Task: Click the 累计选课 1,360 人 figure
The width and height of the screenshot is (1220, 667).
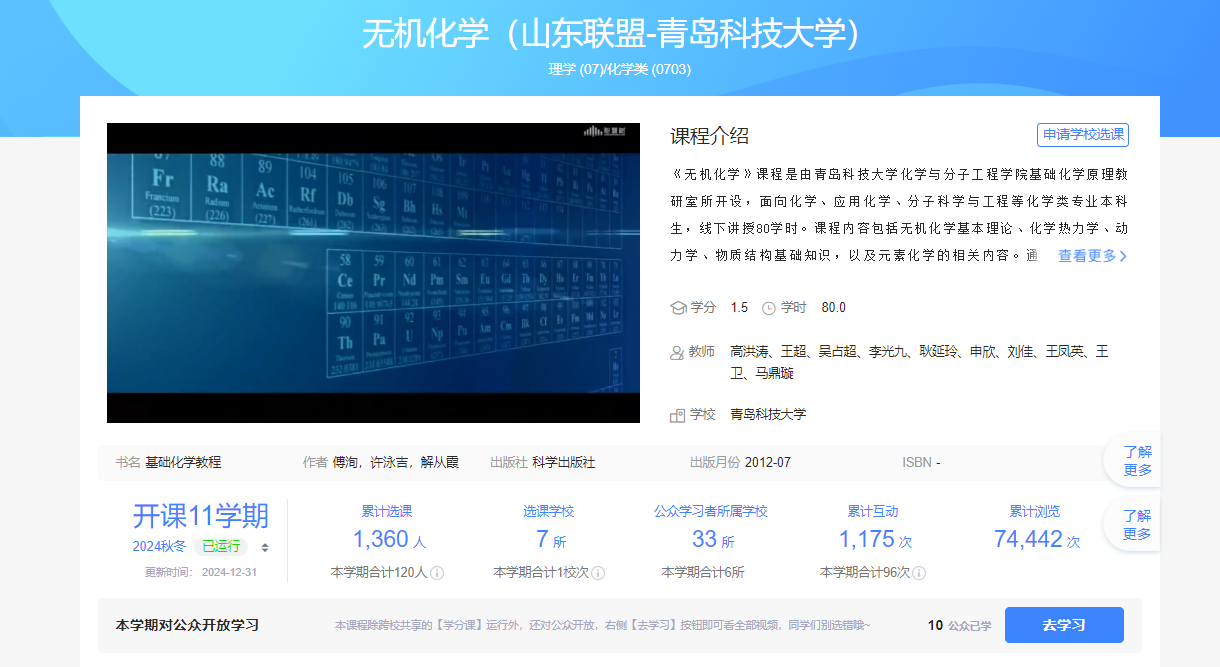Action: pyautogui.click(x=389, y=539)
